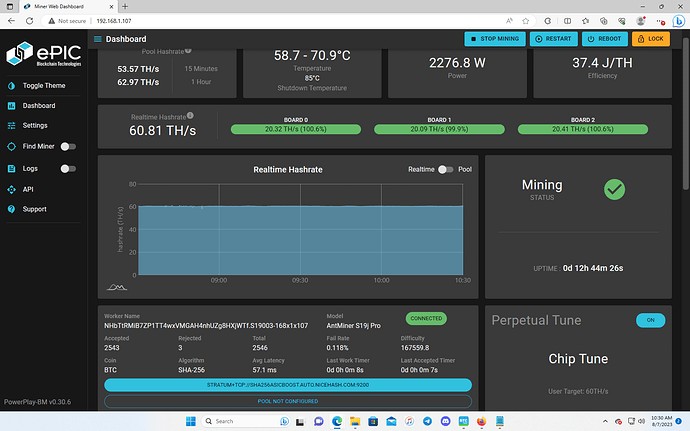Show hidden system tray icons chevron
This screenshot has height=431, width=690.
(x=605, y=421)
